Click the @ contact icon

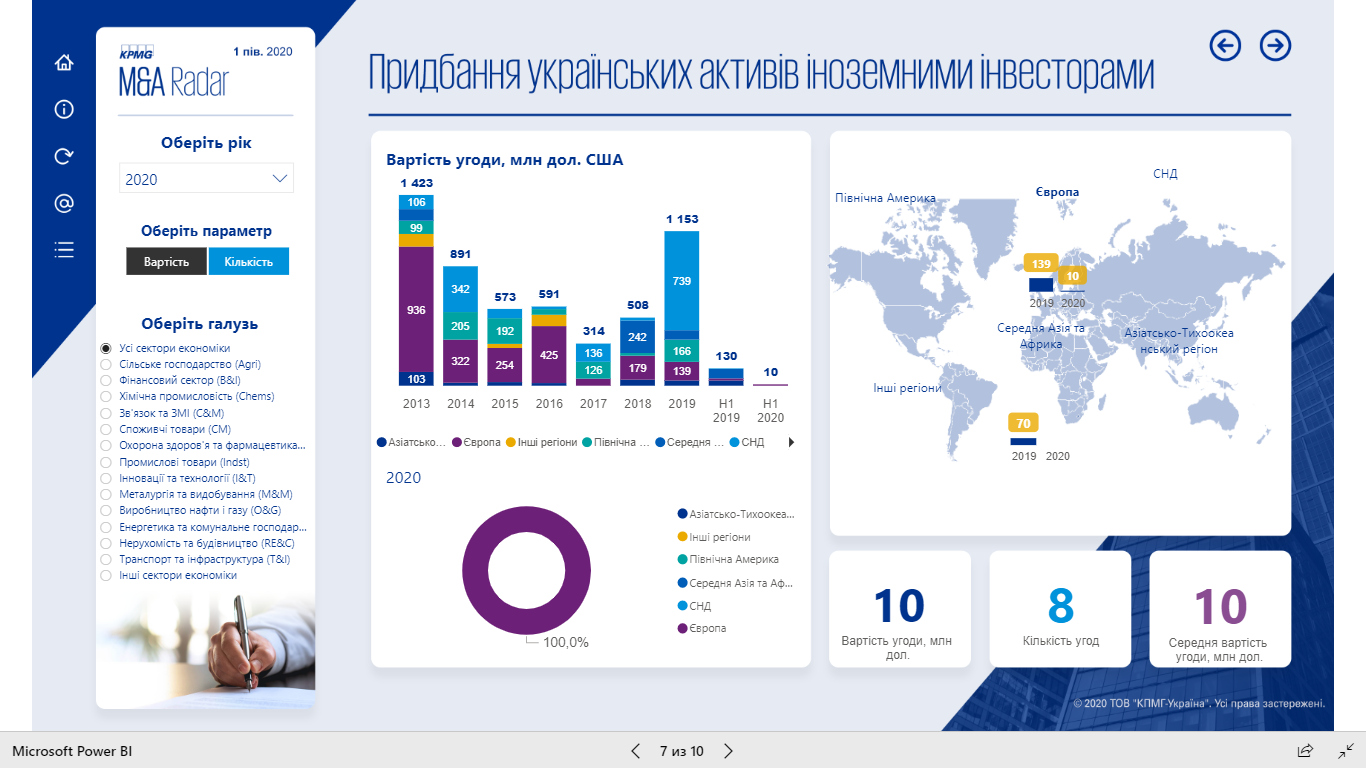pyautogui.click(x=64, y=204)
